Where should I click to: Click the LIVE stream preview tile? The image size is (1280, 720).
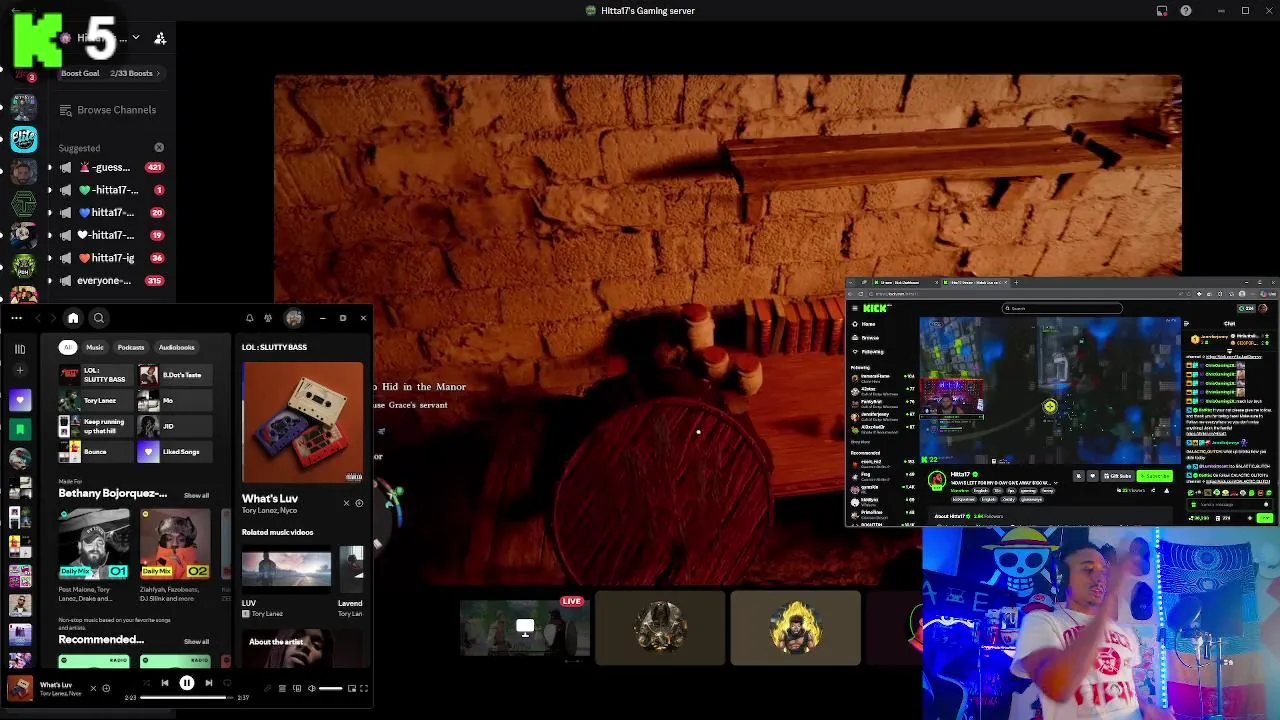tap(525, 628)
